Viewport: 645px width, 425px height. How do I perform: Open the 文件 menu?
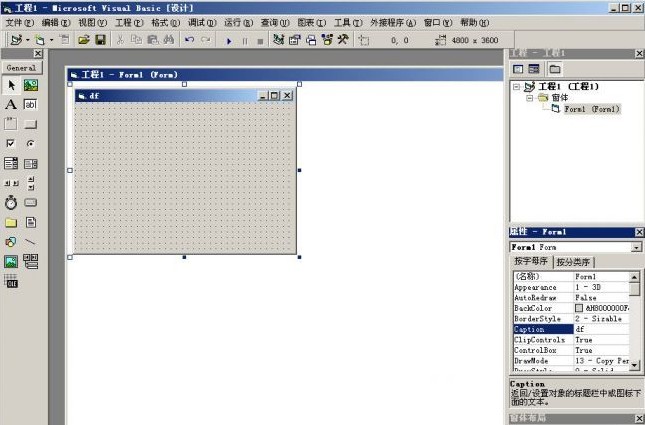tap(19, 23)
